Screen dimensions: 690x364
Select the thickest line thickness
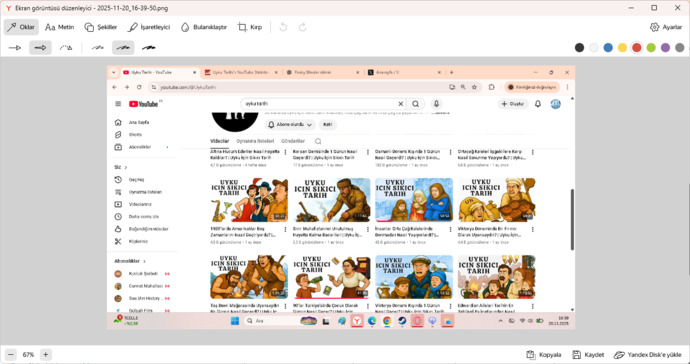[x=149, y=48]
